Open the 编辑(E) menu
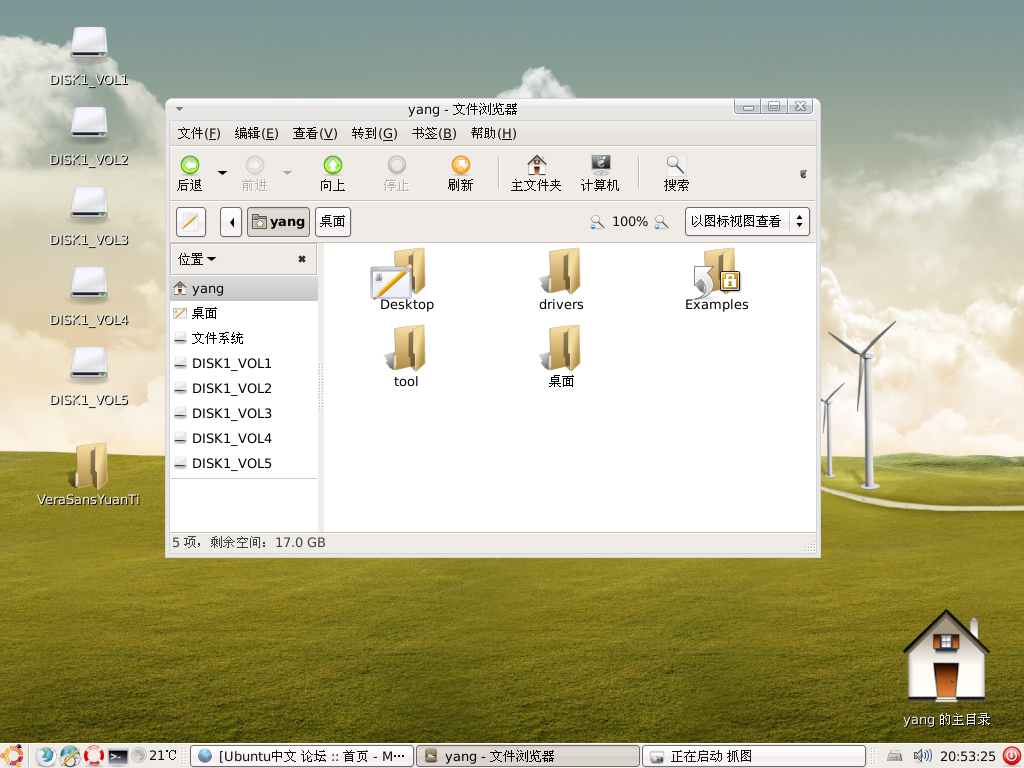 257,133
